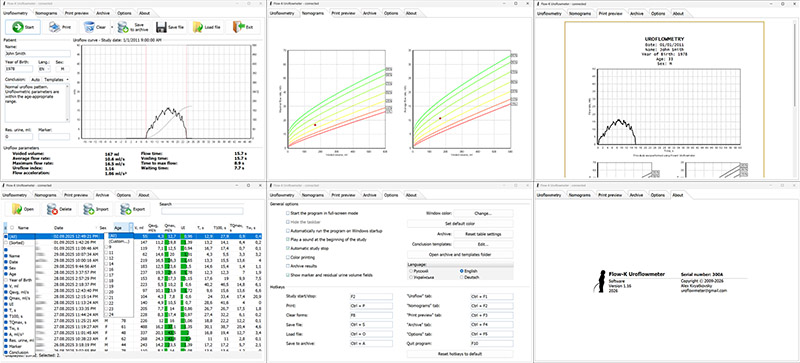The width and height of the screenshot is (800, 363).
Task: Click 'Reset hotkeys to default' button
Action: (460, 353)
